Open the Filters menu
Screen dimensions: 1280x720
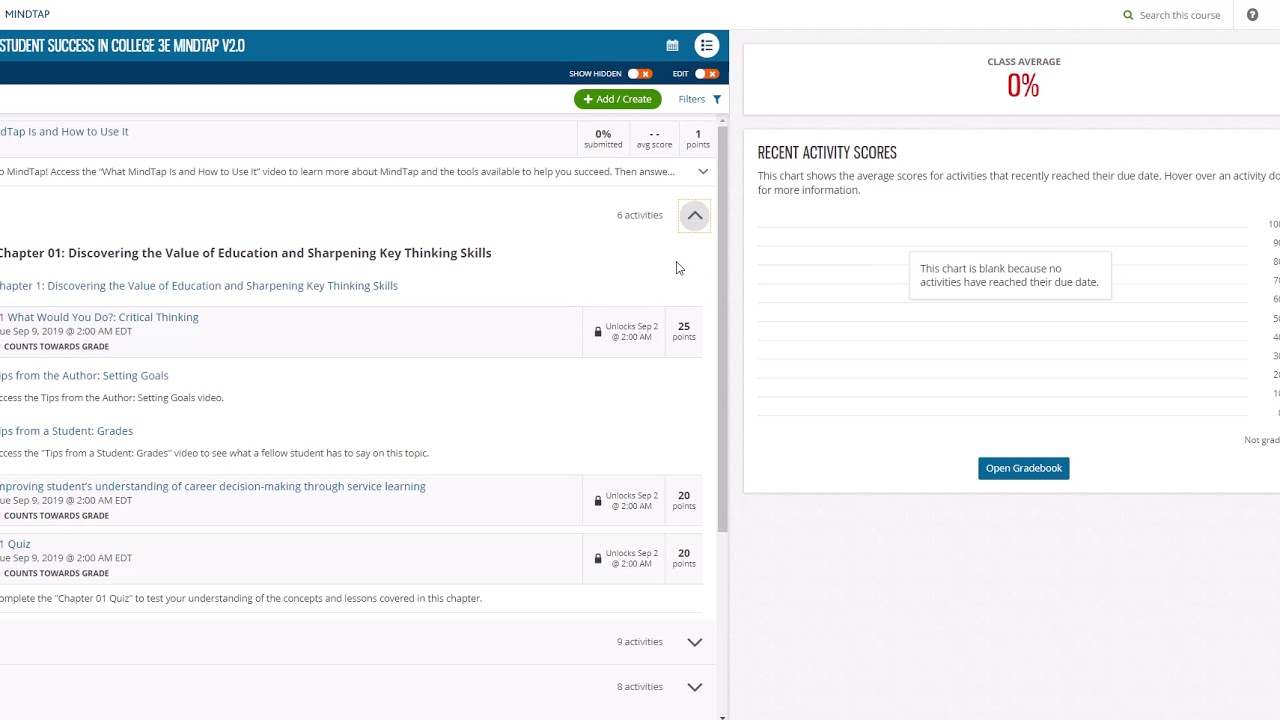(x=699, y=99)
